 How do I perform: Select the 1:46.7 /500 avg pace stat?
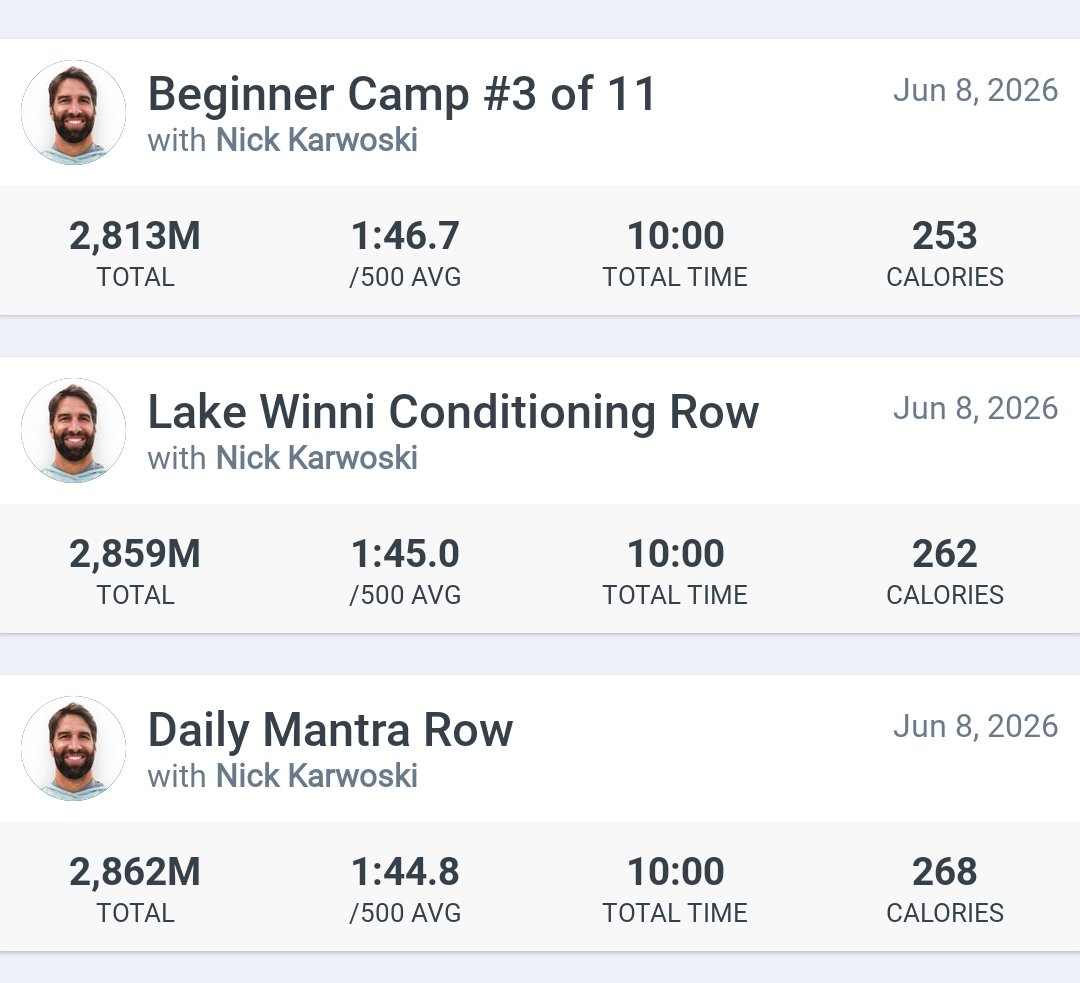pos(405,252)
